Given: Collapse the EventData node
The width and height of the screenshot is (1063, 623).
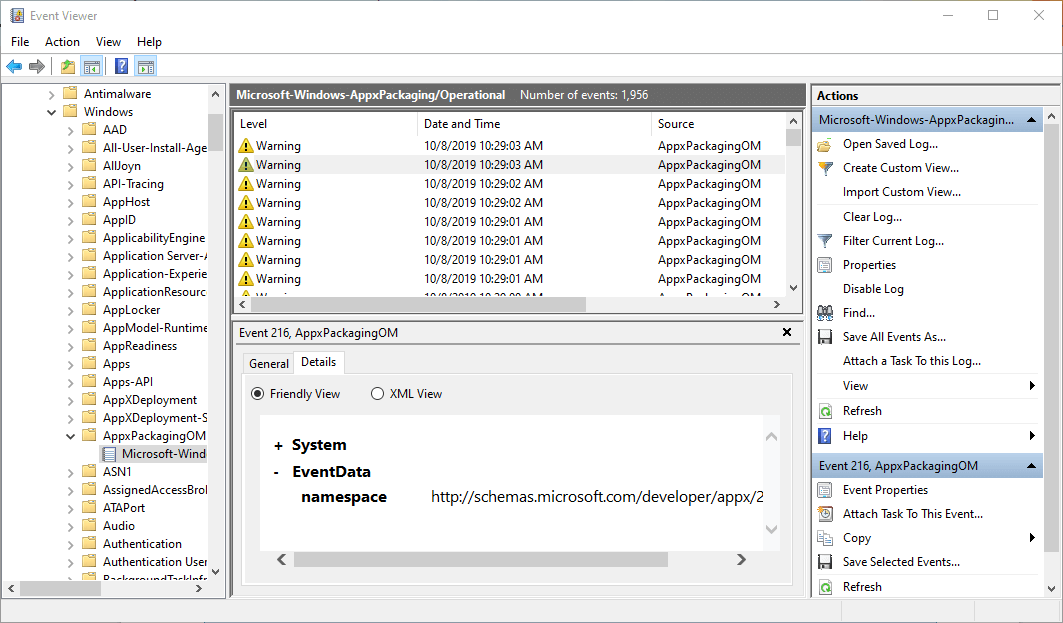Looking at the screenshot, I should tap(276, 472).
